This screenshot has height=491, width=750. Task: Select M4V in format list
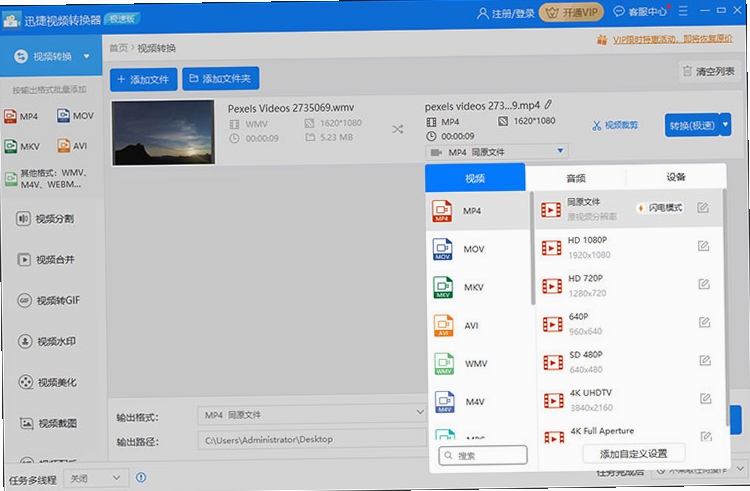pos(481,402)
